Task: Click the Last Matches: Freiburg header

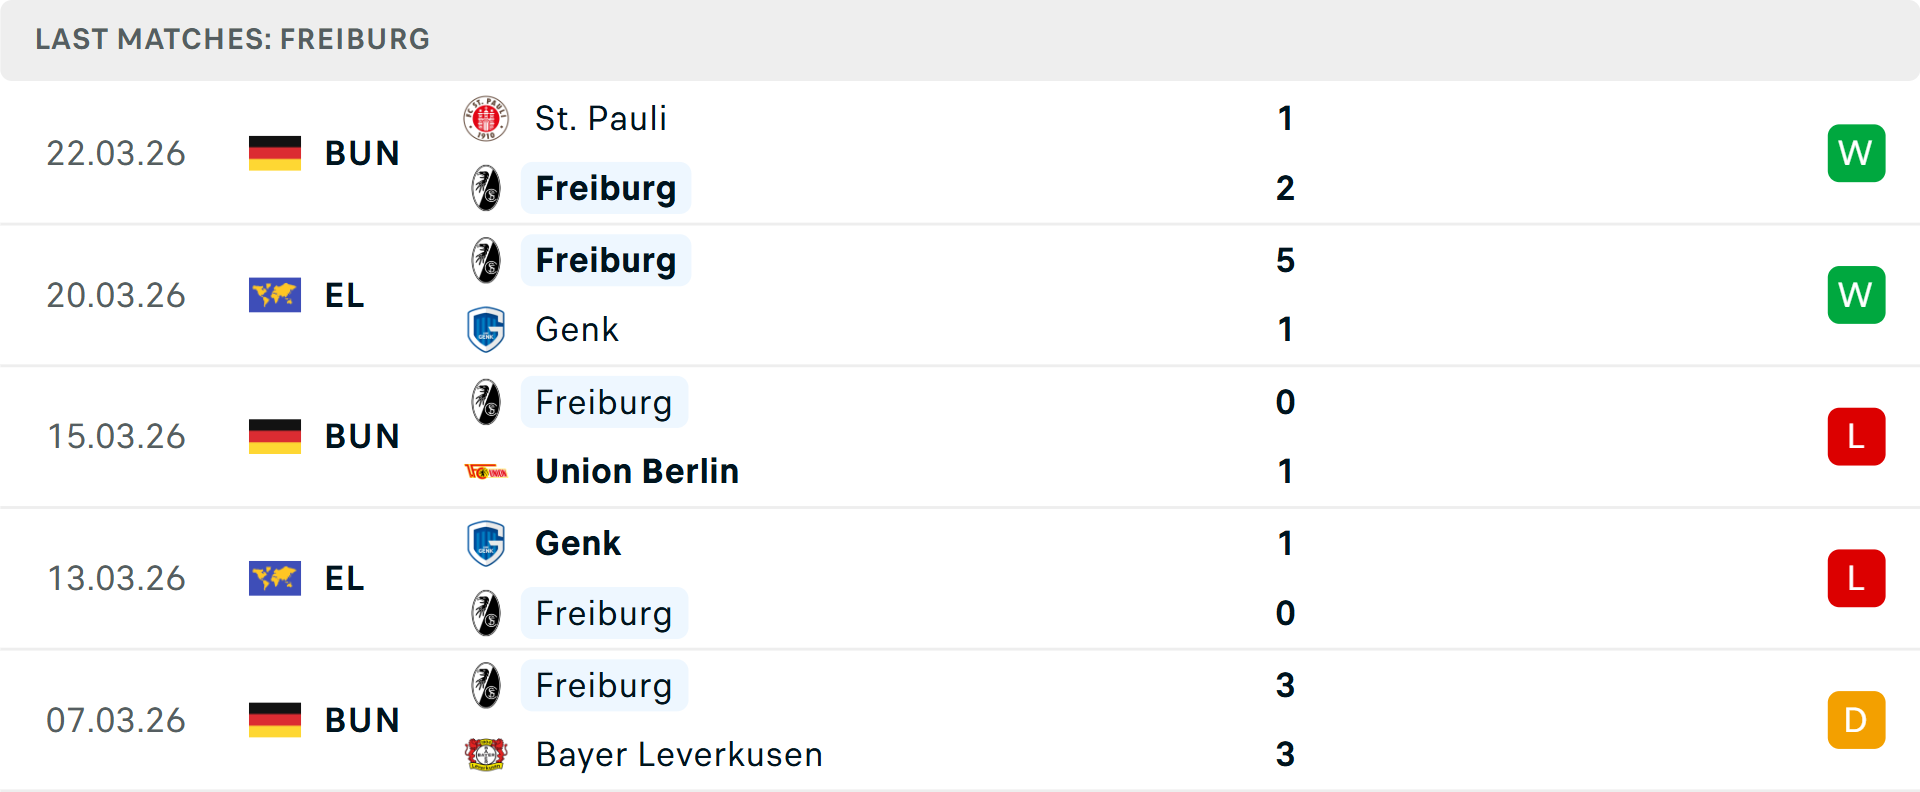Action: tap(232, 39)
